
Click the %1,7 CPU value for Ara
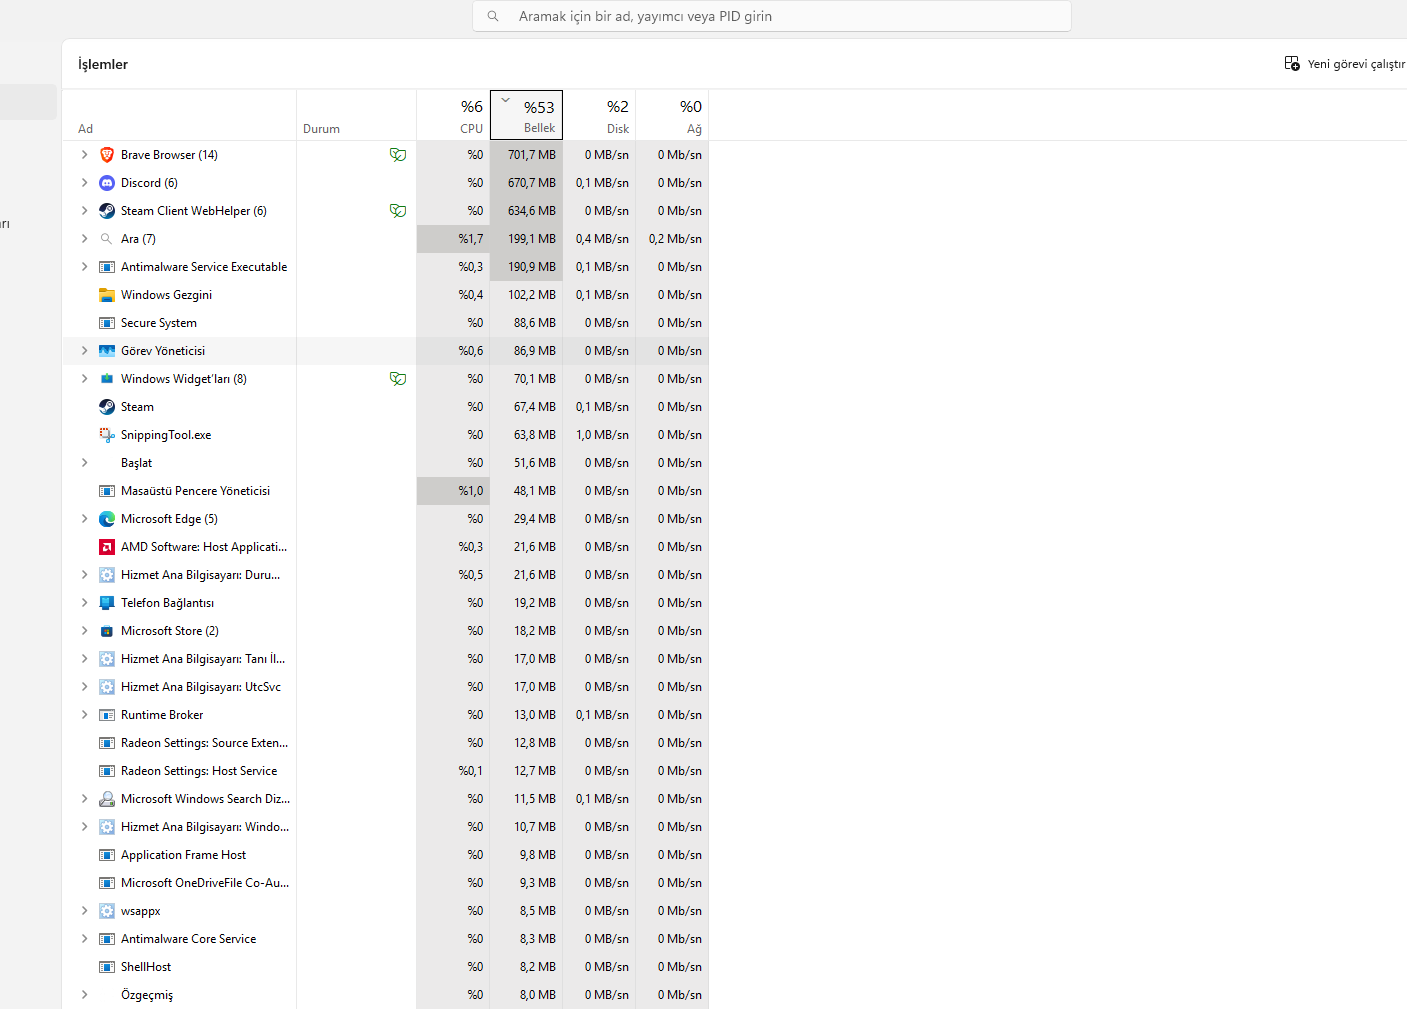click(x=471, y=239)
